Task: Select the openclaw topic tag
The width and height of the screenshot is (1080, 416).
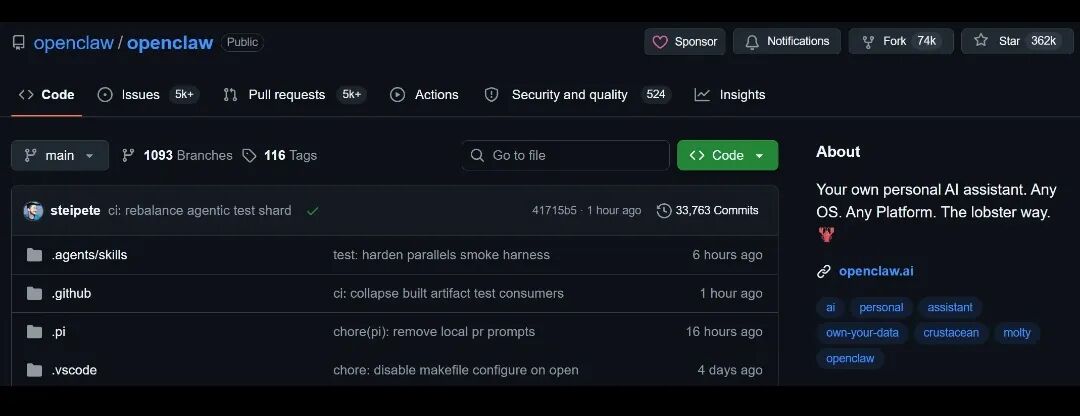Action: (x=850, y=359)
